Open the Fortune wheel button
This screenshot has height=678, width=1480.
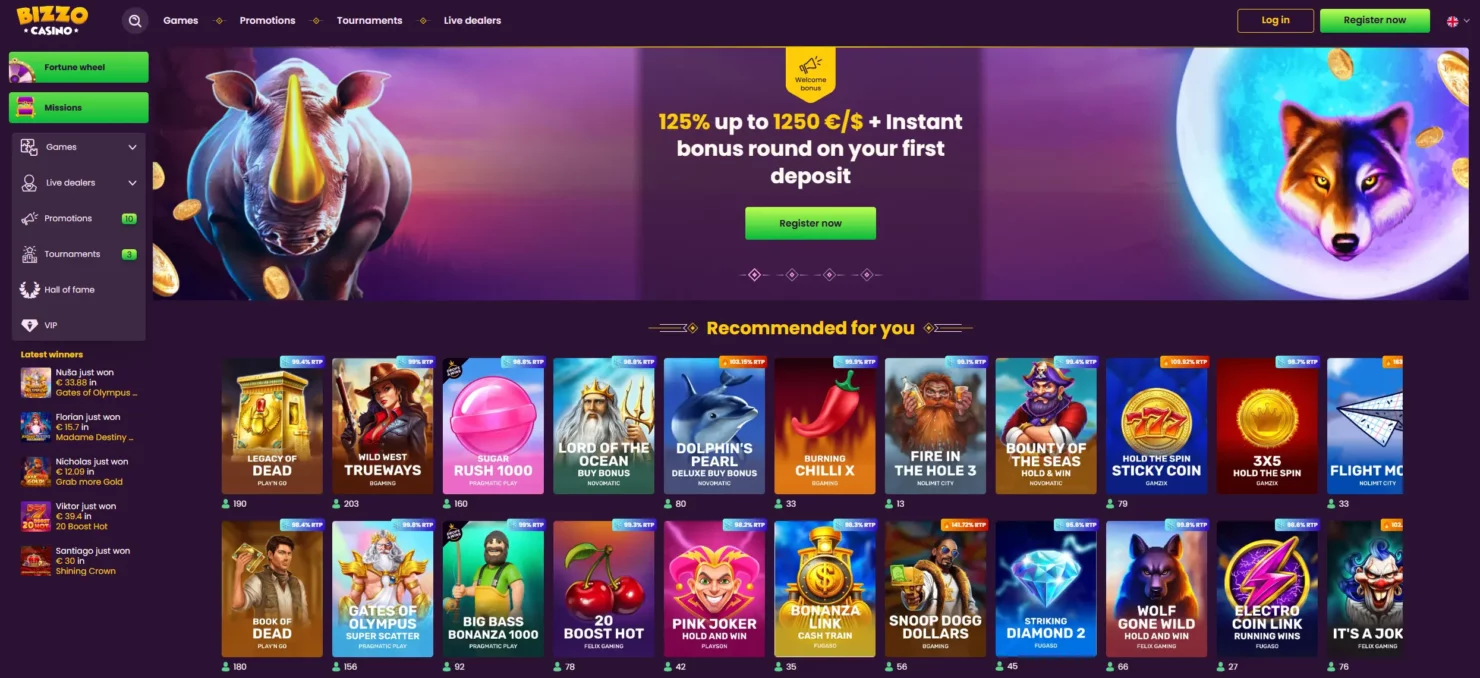(79, 67)
